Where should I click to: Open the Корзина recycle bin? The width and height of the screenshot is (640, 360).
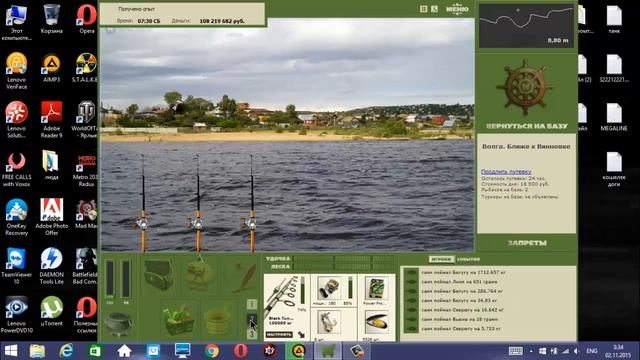tap(51, 19)
